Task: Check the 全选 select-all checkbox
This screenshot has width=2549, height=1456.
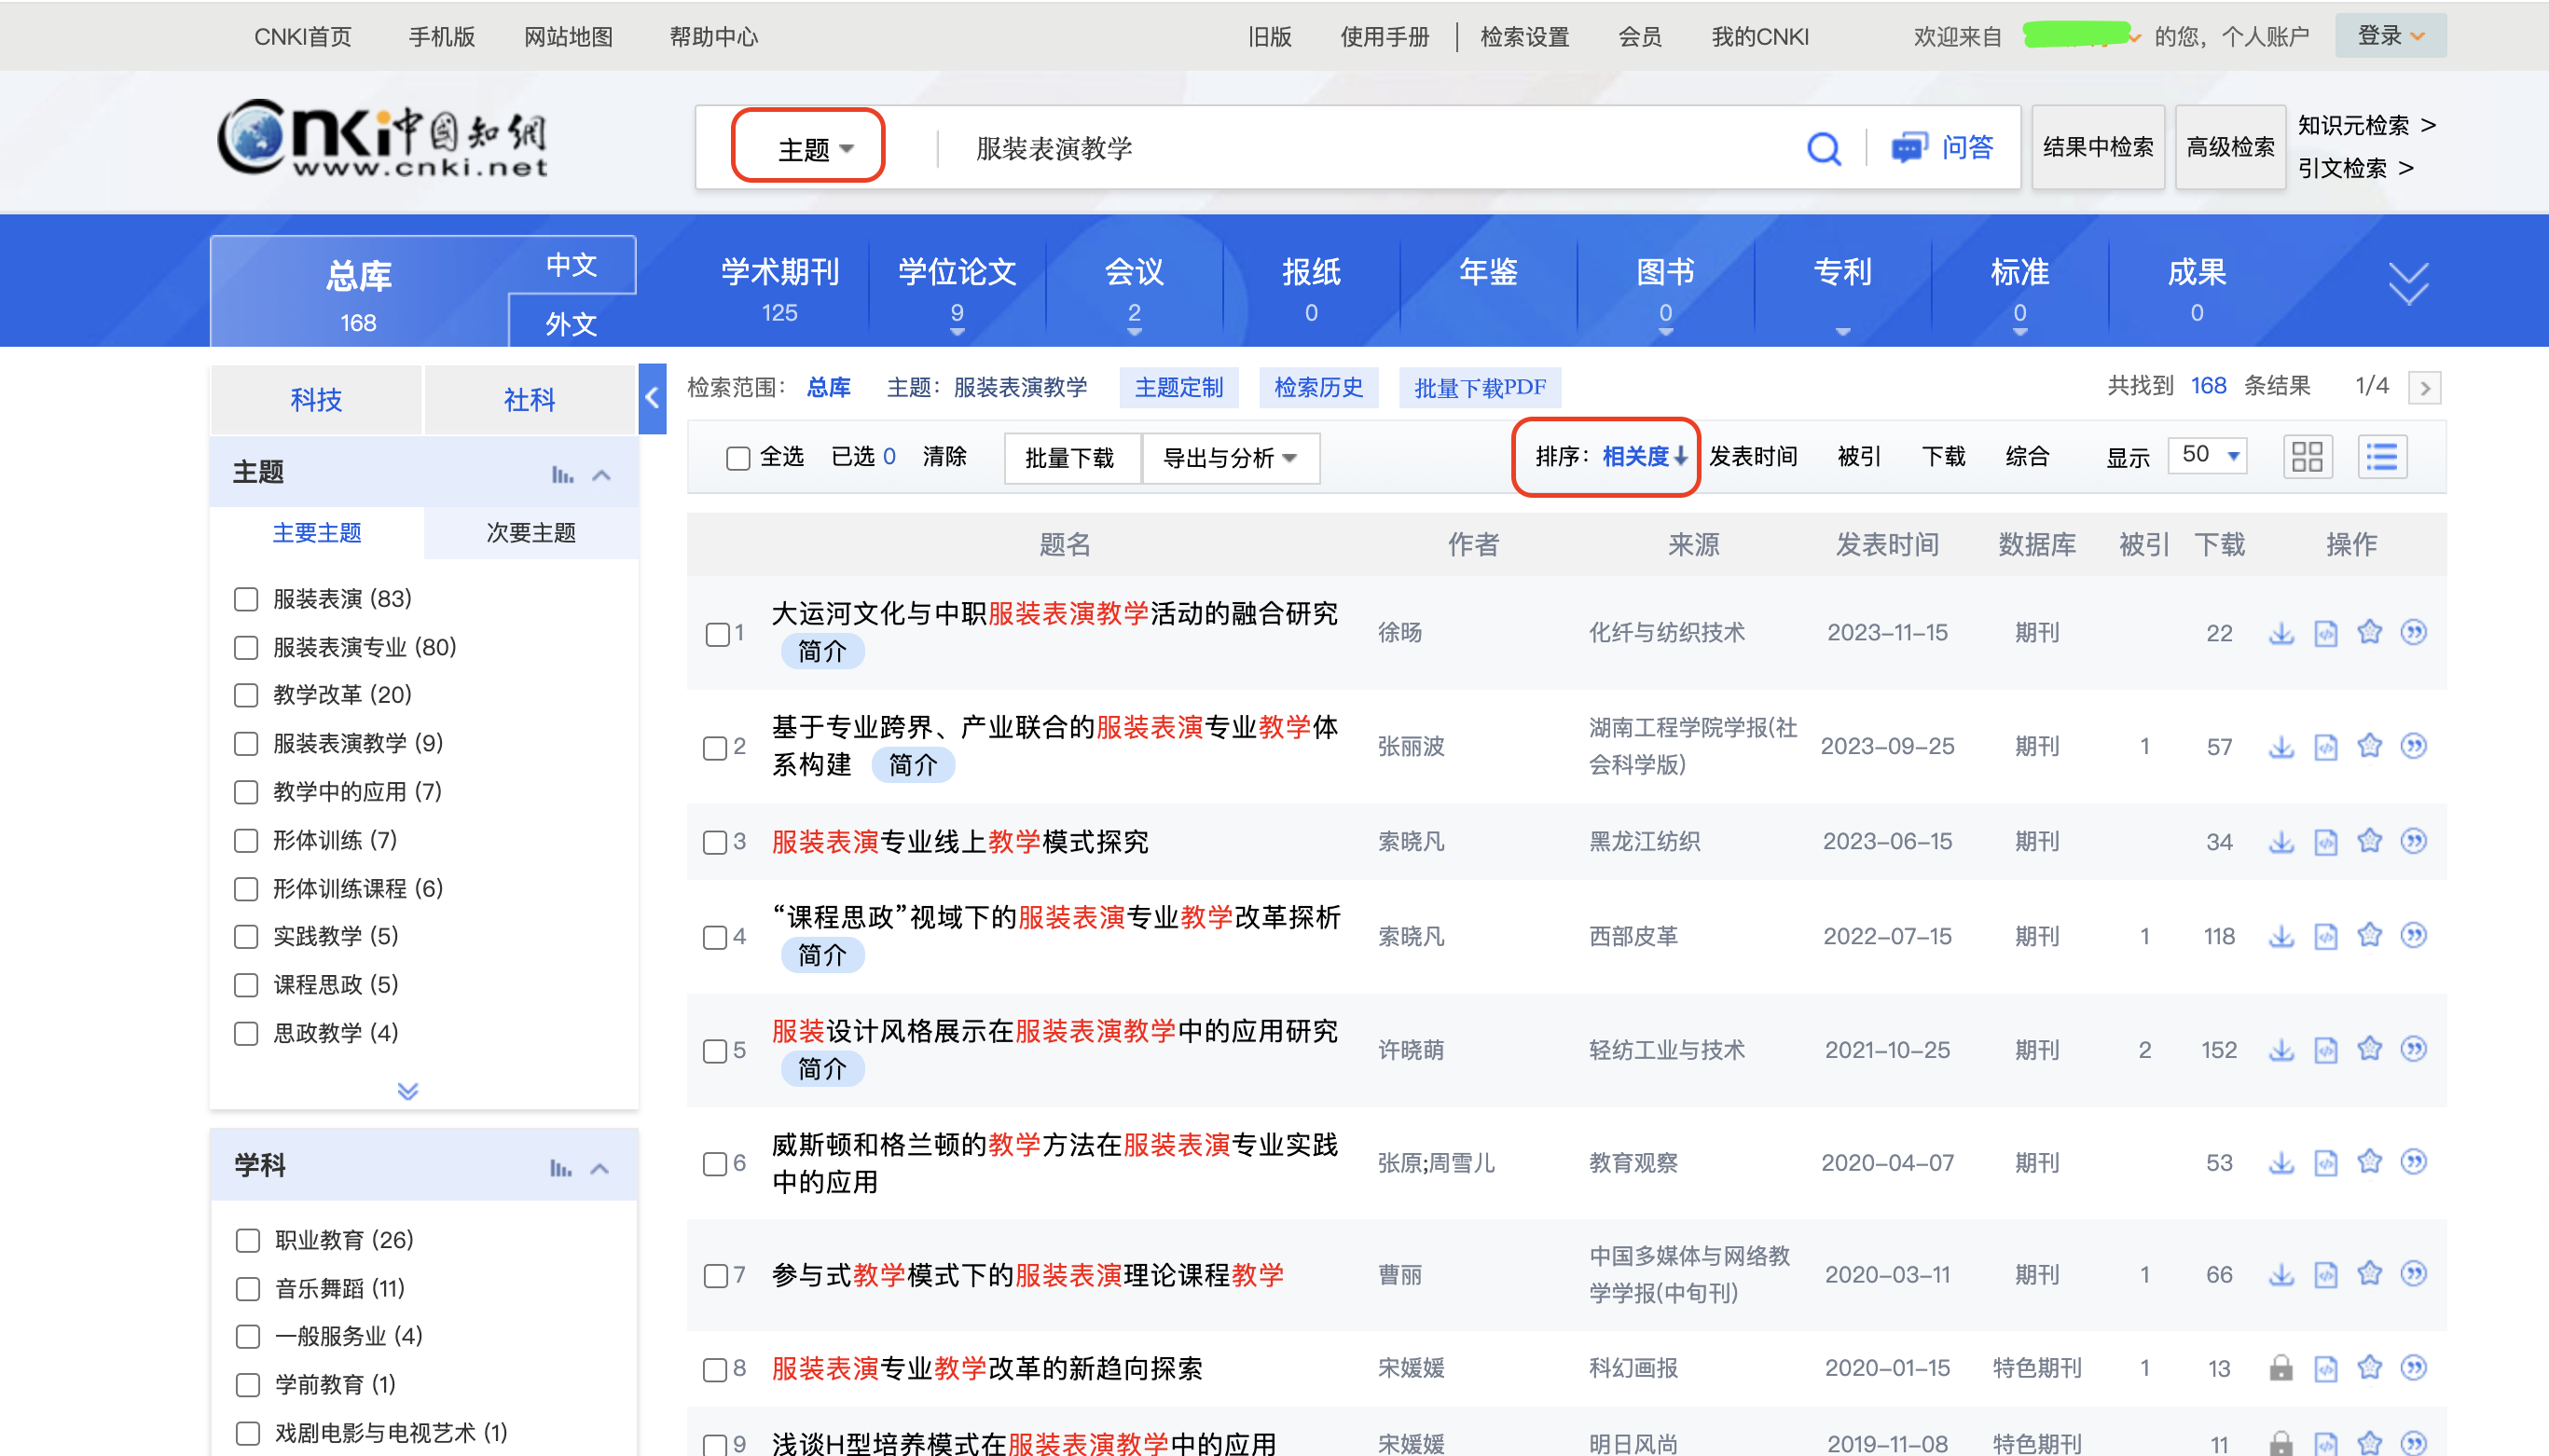Action: pos(738,458)
